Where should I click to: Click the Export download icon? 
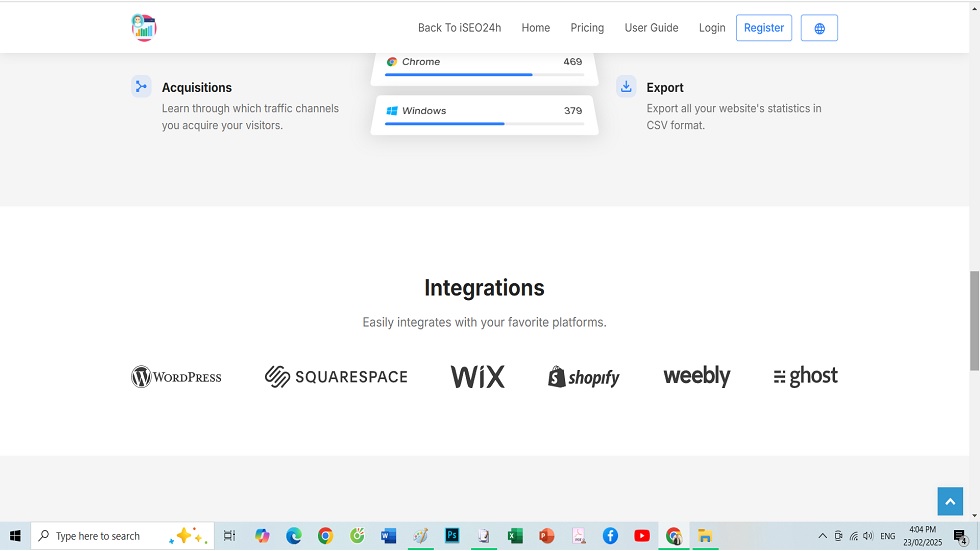point(626,87)
